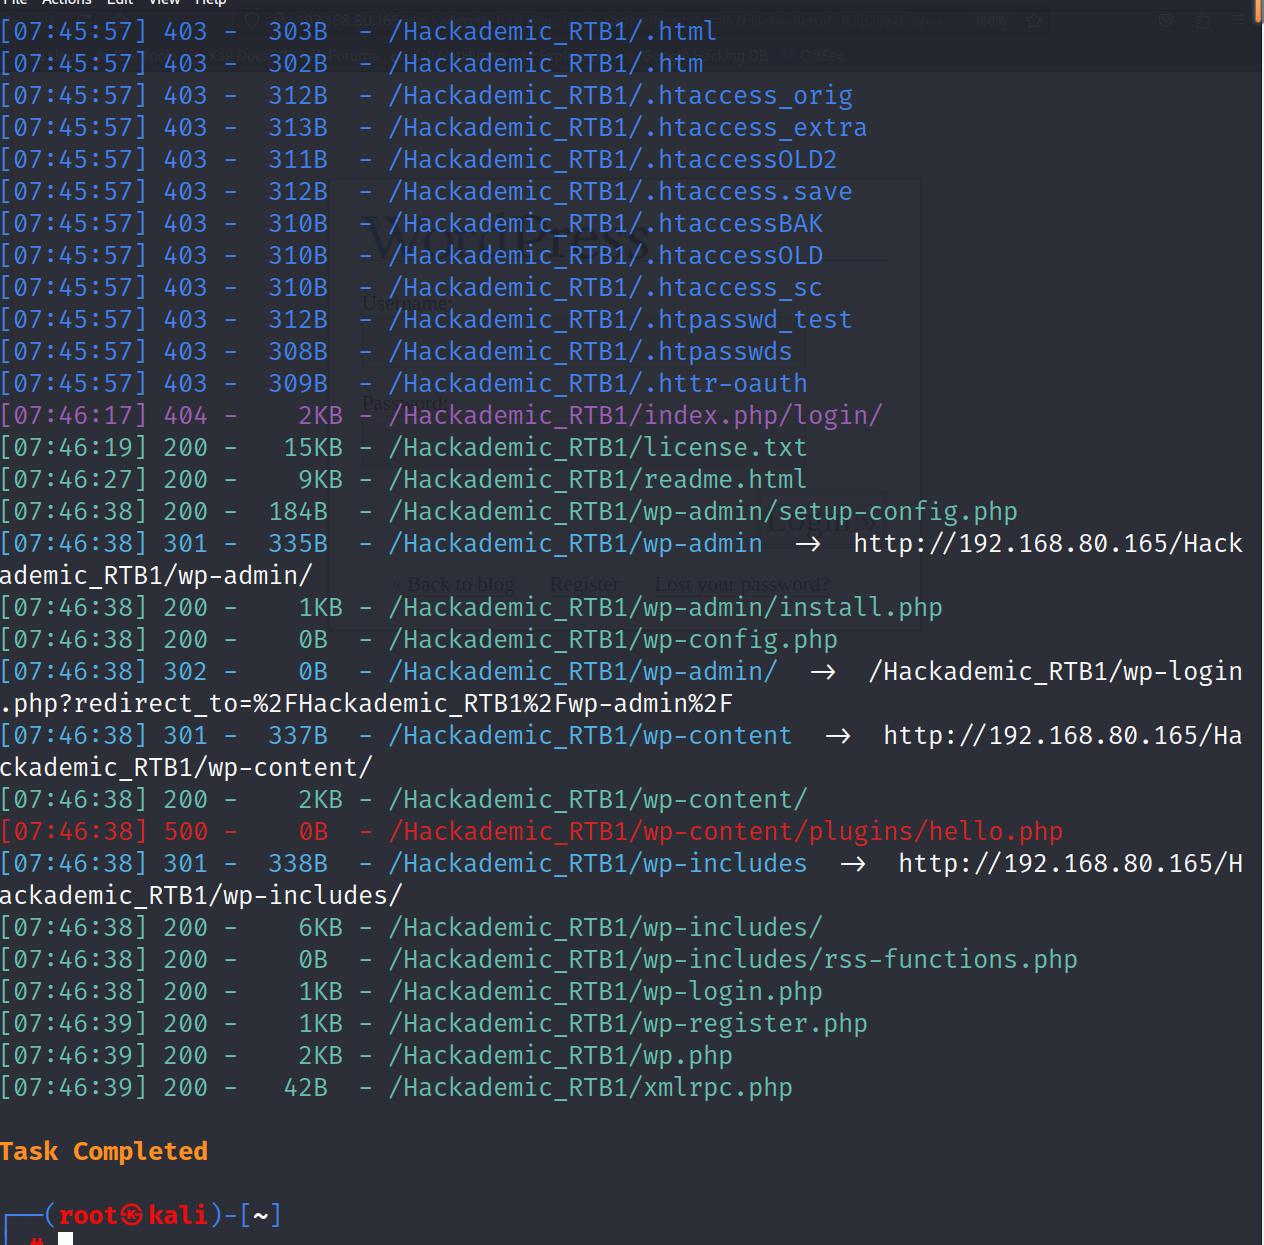The image size is (1264, 1245).
Task: Click the wp-register.php path
Action: click(627, 1023)
